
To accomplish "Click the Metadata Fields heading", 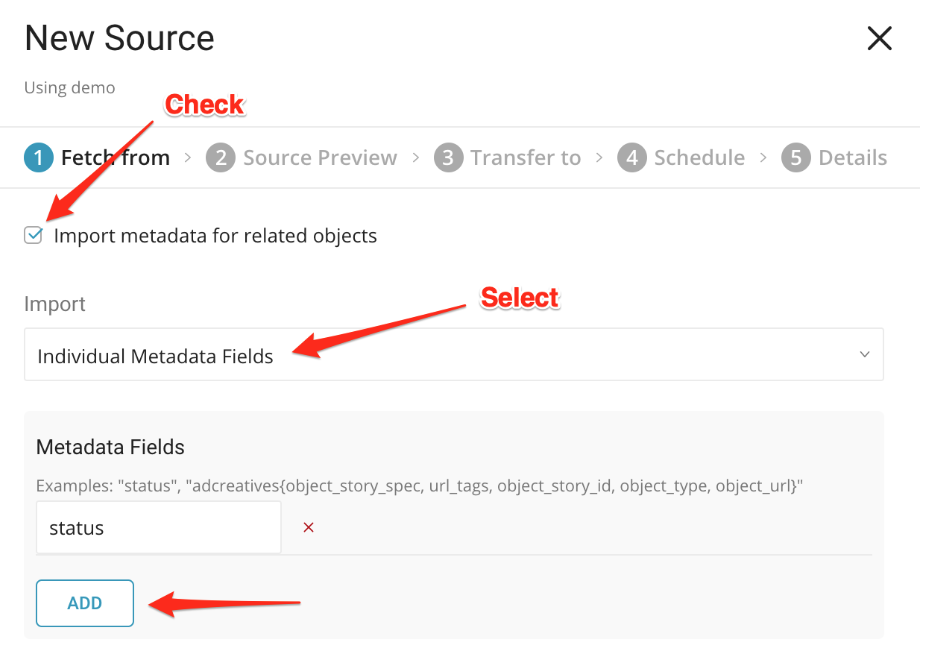I will click(x=110, y=447).
